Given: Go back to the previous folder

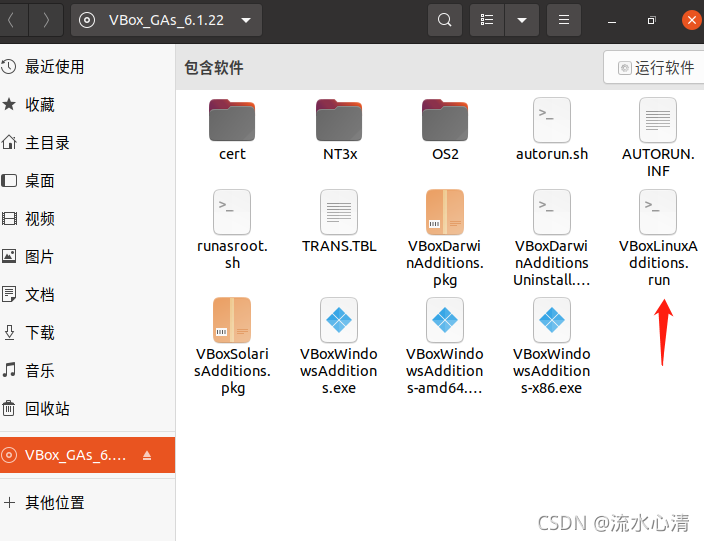Looking at the screenshot, I should (x=12, y=20).
